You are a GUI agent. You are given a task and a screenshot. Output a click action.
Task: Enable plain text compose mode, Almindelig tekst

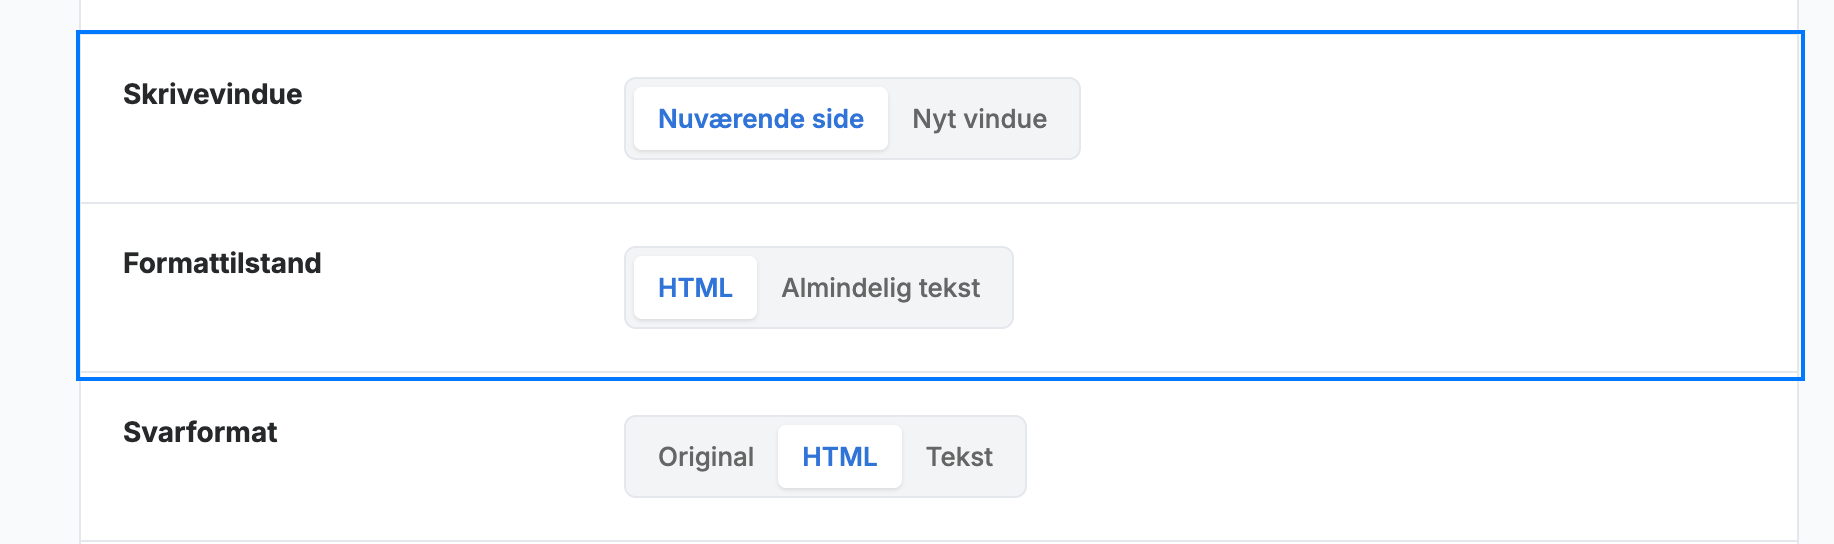[x=880, y=288]
